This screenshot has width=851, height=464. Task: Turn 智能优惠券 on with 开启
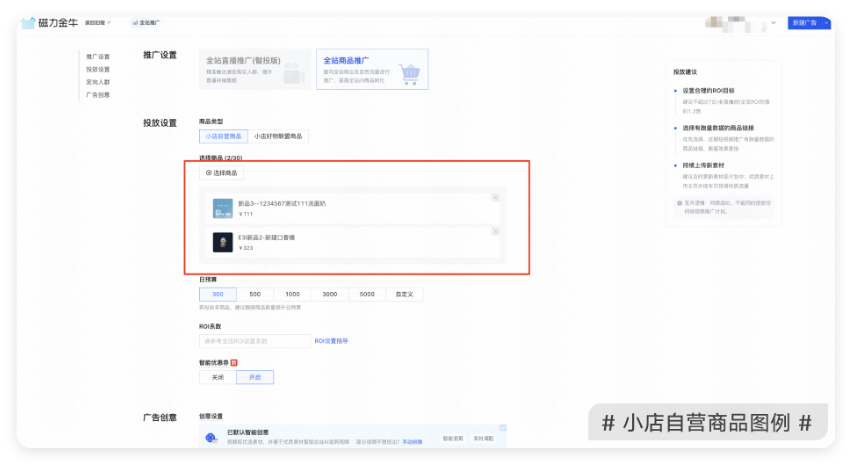tap(255, 377)
